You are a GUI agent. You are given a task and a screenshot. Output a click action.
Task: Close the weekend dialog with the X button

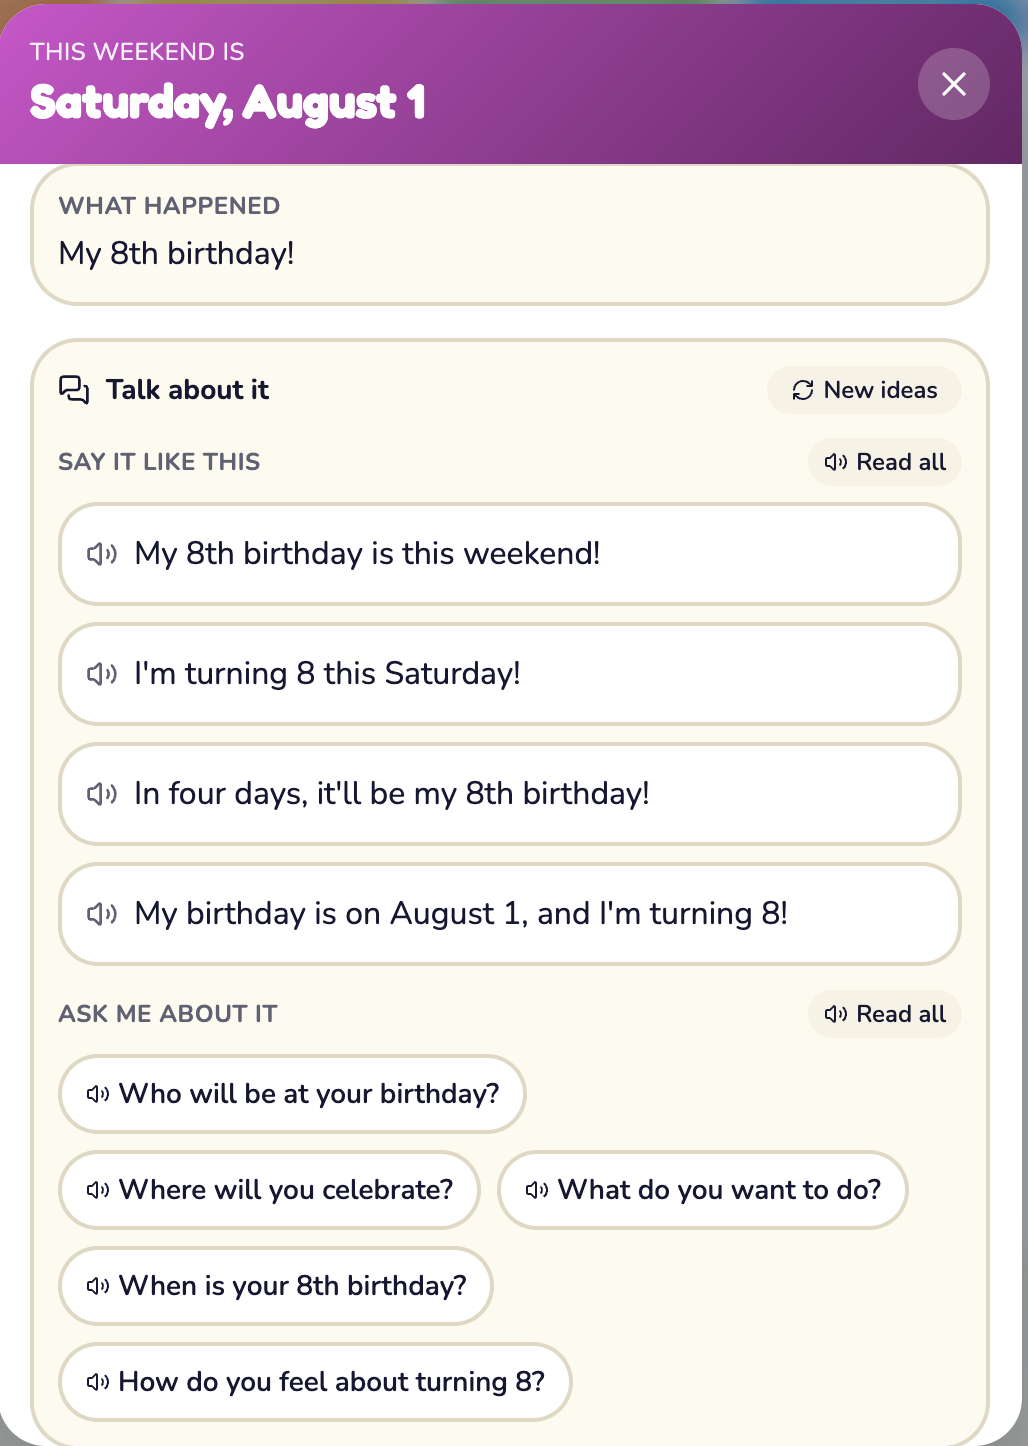click(954, 84)
